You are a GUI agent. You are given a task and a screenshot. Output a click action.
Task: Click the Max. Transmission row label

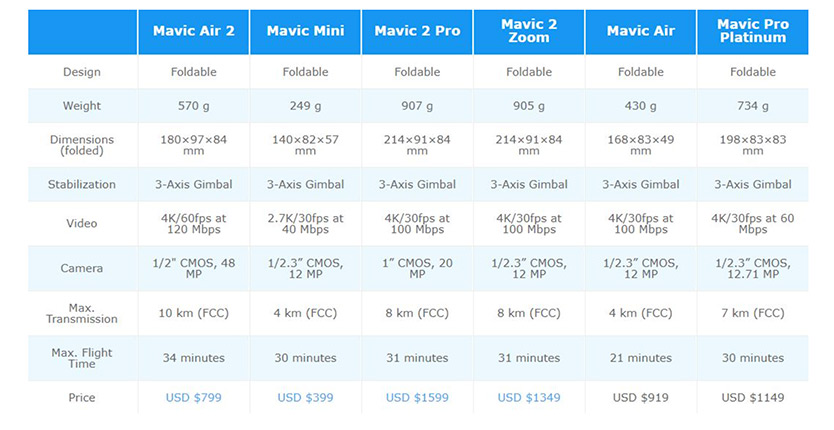82,313
